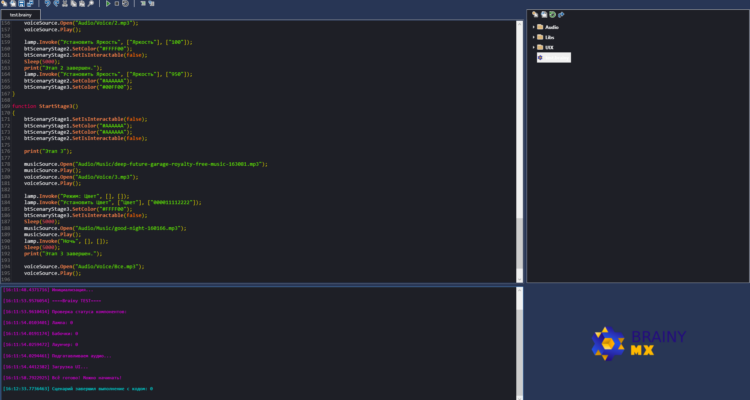This screenshot has height=400, width=750.
Task: Click the console panel scroll-up arrow
Action: coord(519,290)
